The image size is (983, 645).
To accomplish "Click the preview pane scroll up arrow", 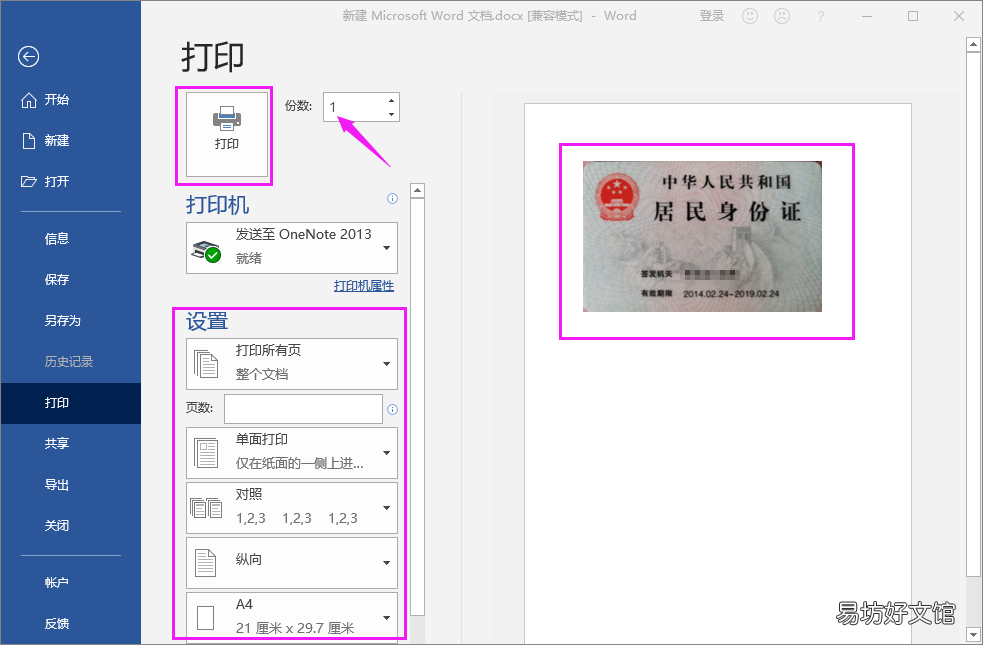I will click(x=973, y=45).
